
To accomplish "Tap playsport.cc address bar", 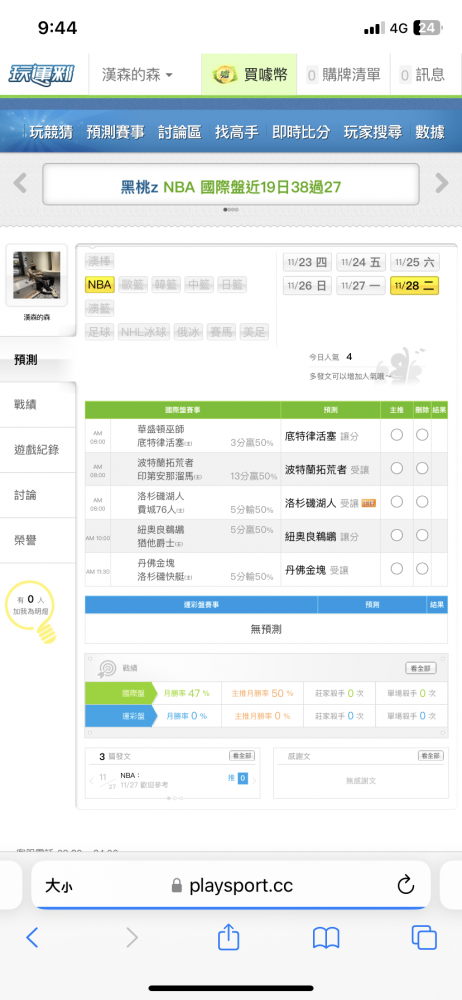I will click(231, 885).
